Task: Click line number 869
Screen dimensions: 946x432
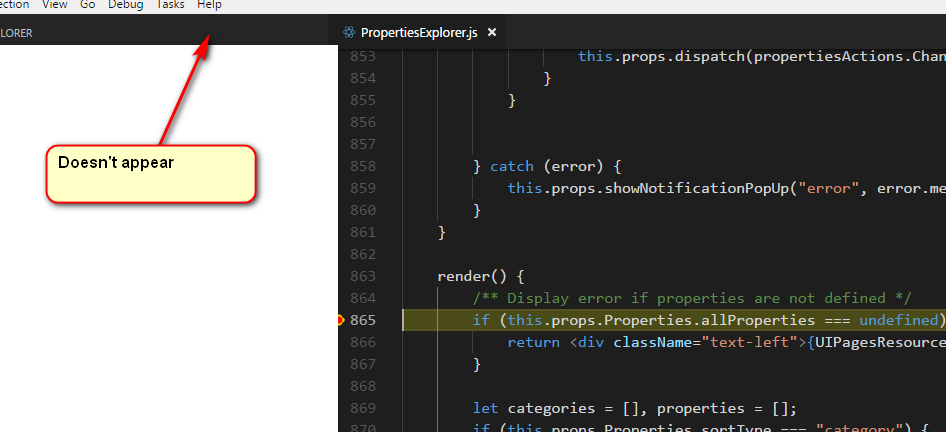Action: (363, 408)
